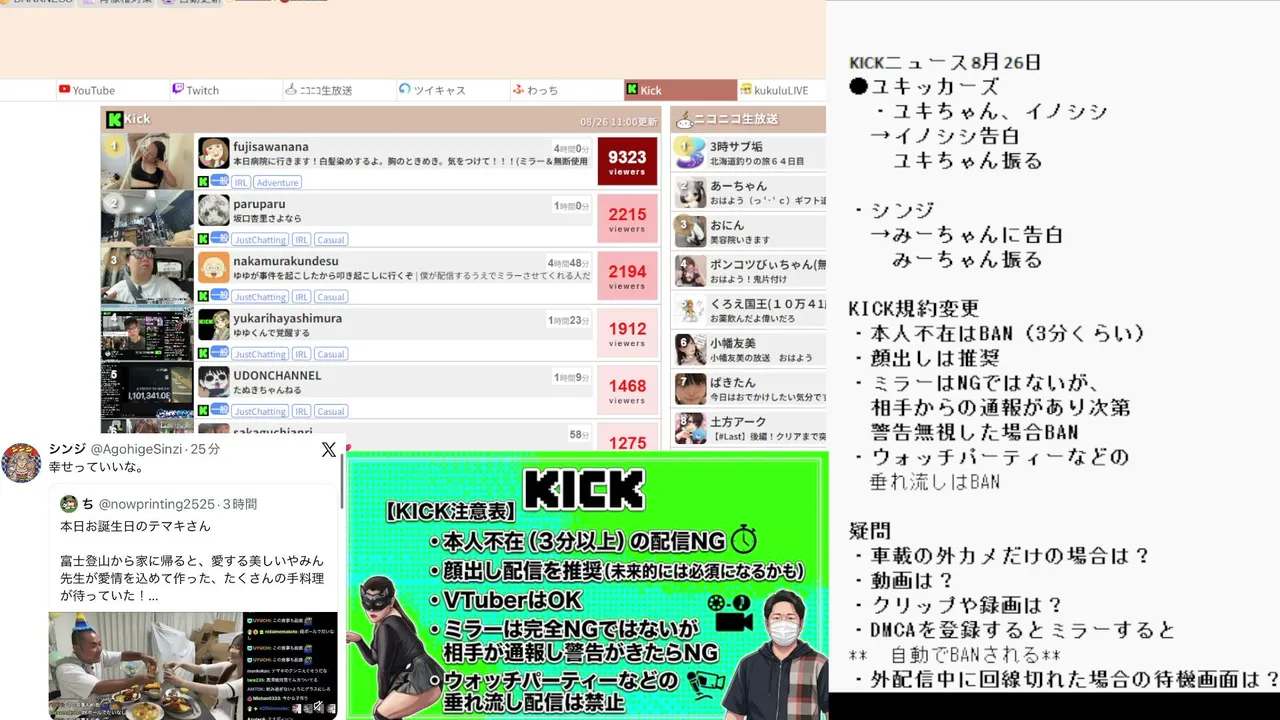This screenshot has width=1280, height=720.
Task: Open nakamurakundesu's stream thumbnail
Action: tap(147, 276)
